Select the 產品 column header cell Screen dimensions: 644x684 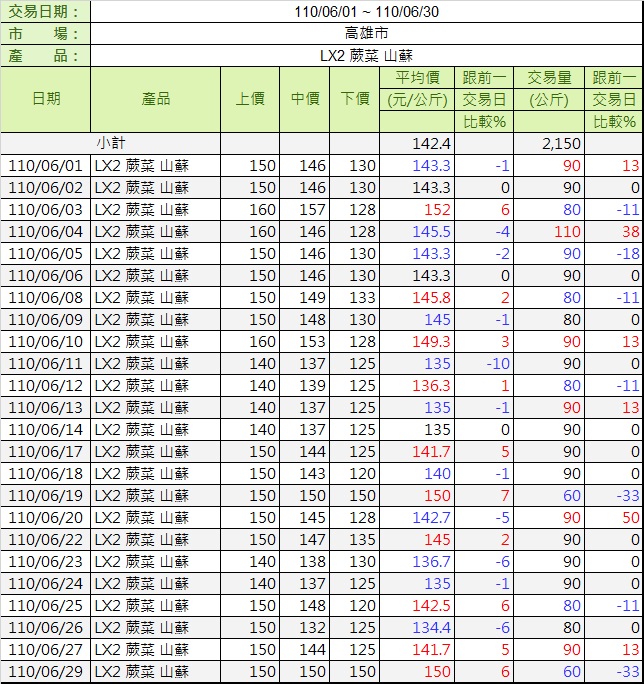[155, 99]
